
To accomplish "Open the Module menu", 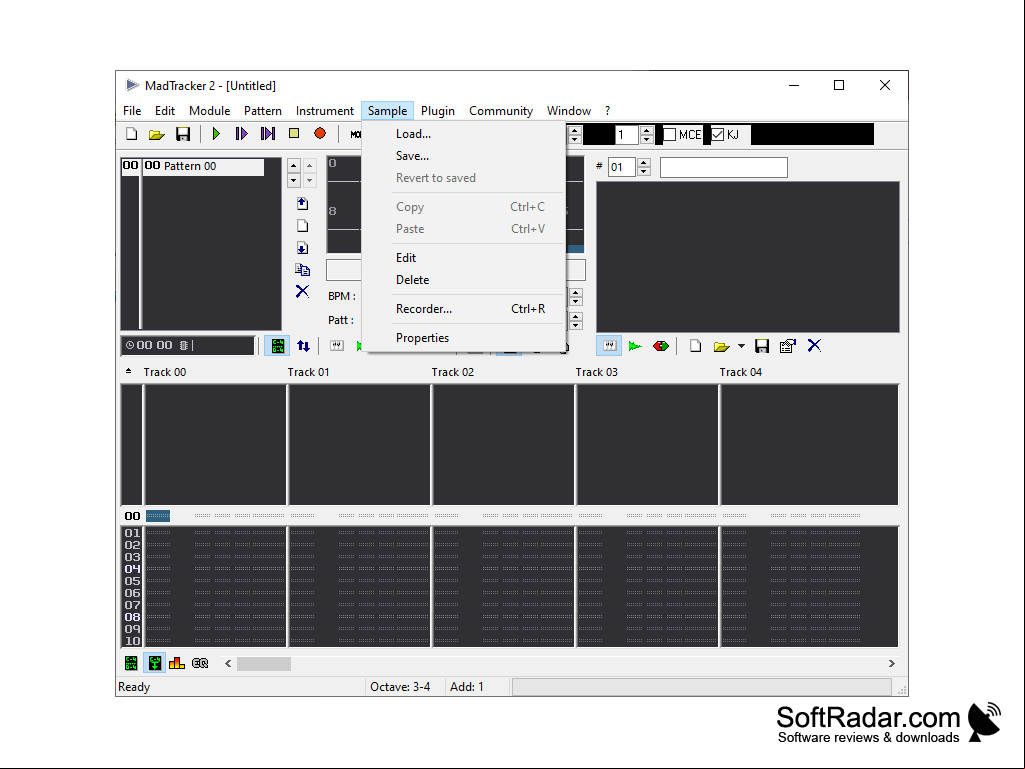I will tap(210, 111).
